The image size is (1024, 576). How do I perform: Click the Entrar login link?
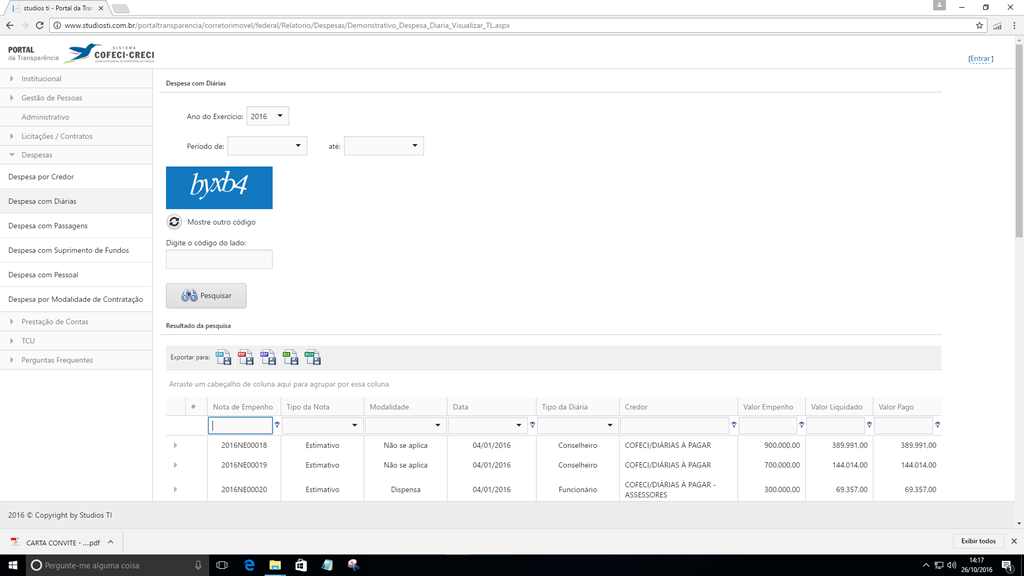[980, 59]
